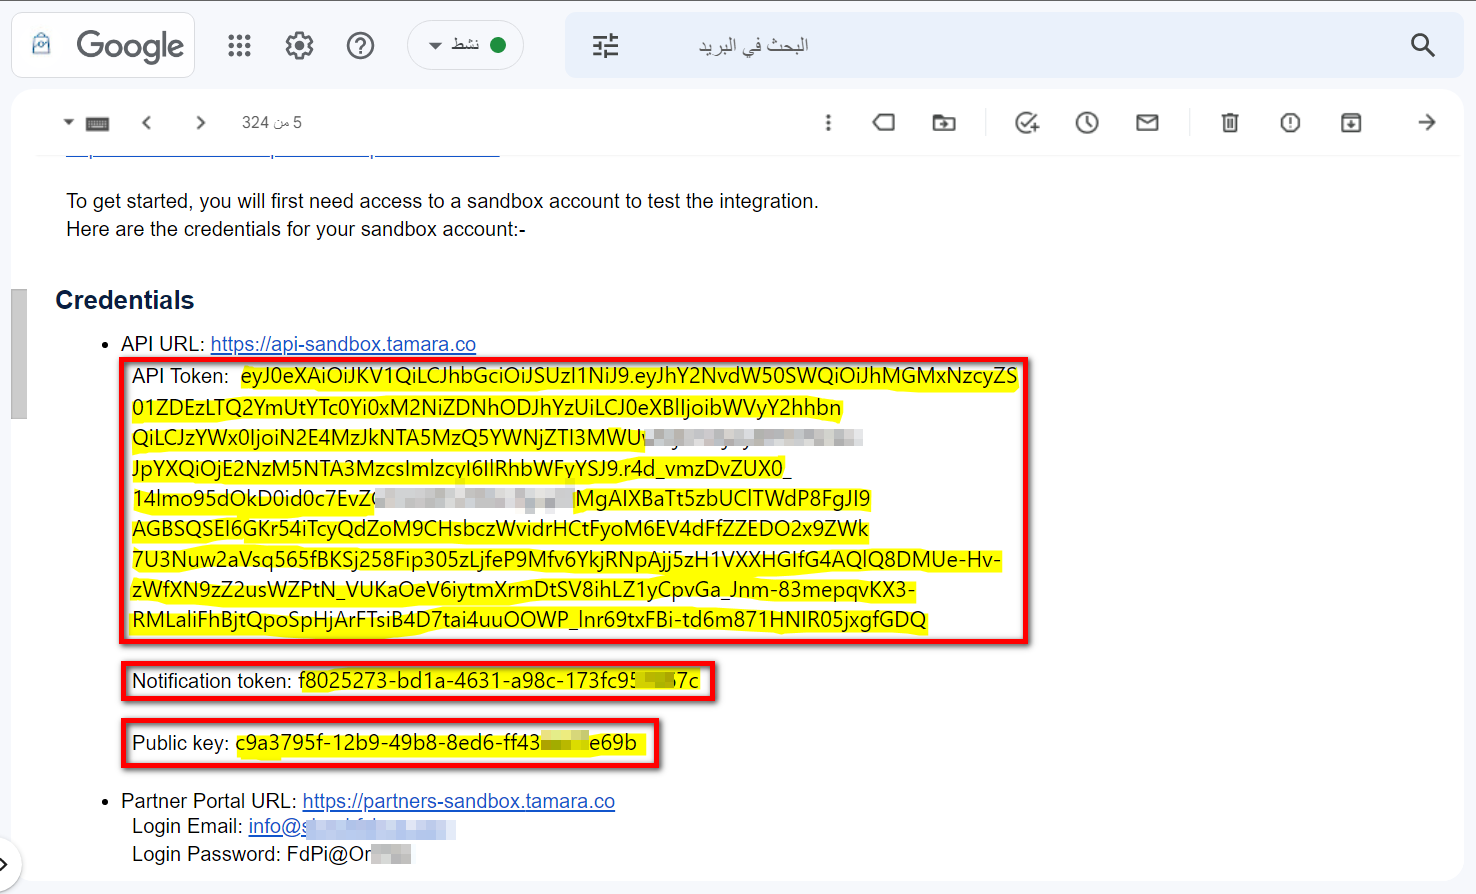This screenshot has width=1476, height=894.
Task: Click the Google logo
Action: pyautogui.click(x=130, y=46)
